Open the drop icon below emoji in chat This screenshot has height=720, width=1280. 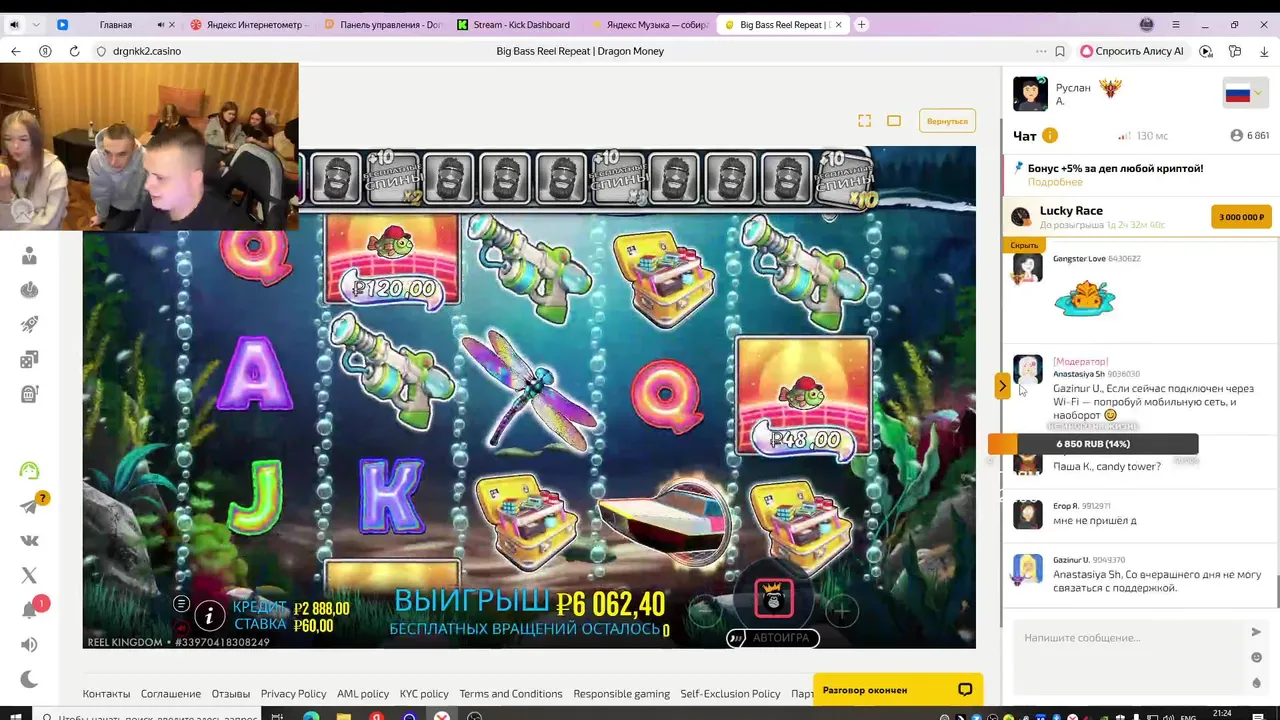coord(1256,683)
